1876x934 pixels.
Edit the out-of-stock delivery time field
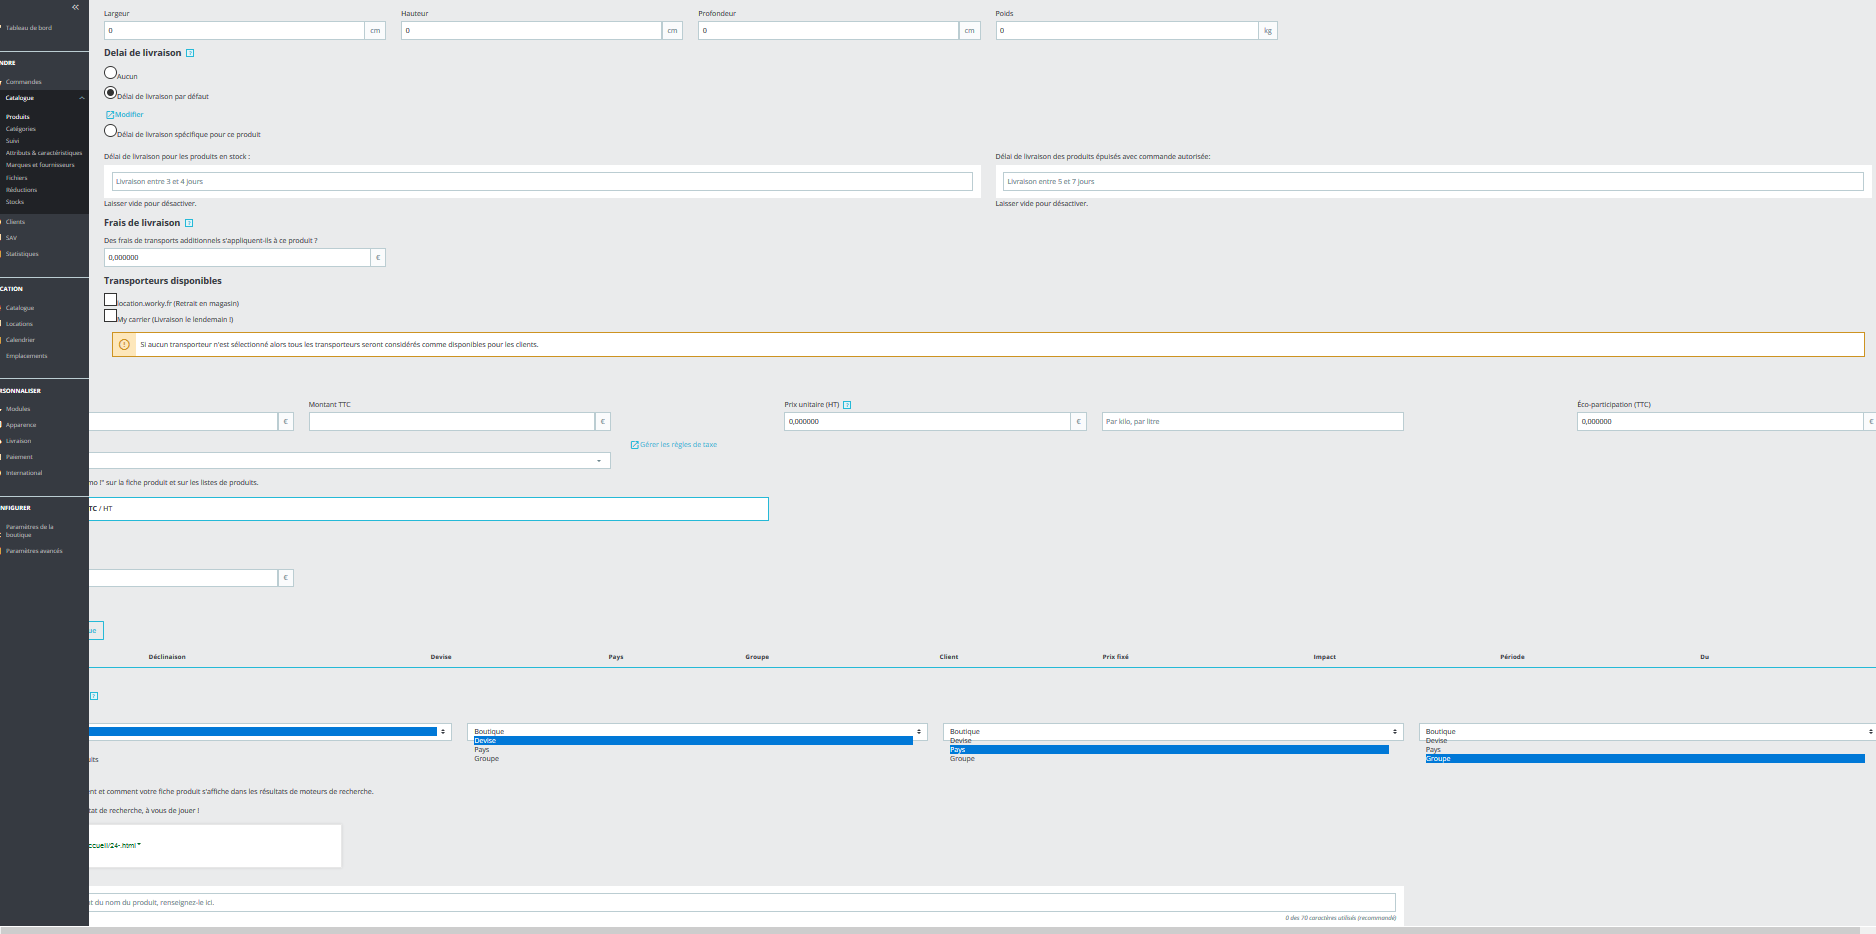(x=1433, y=182)
